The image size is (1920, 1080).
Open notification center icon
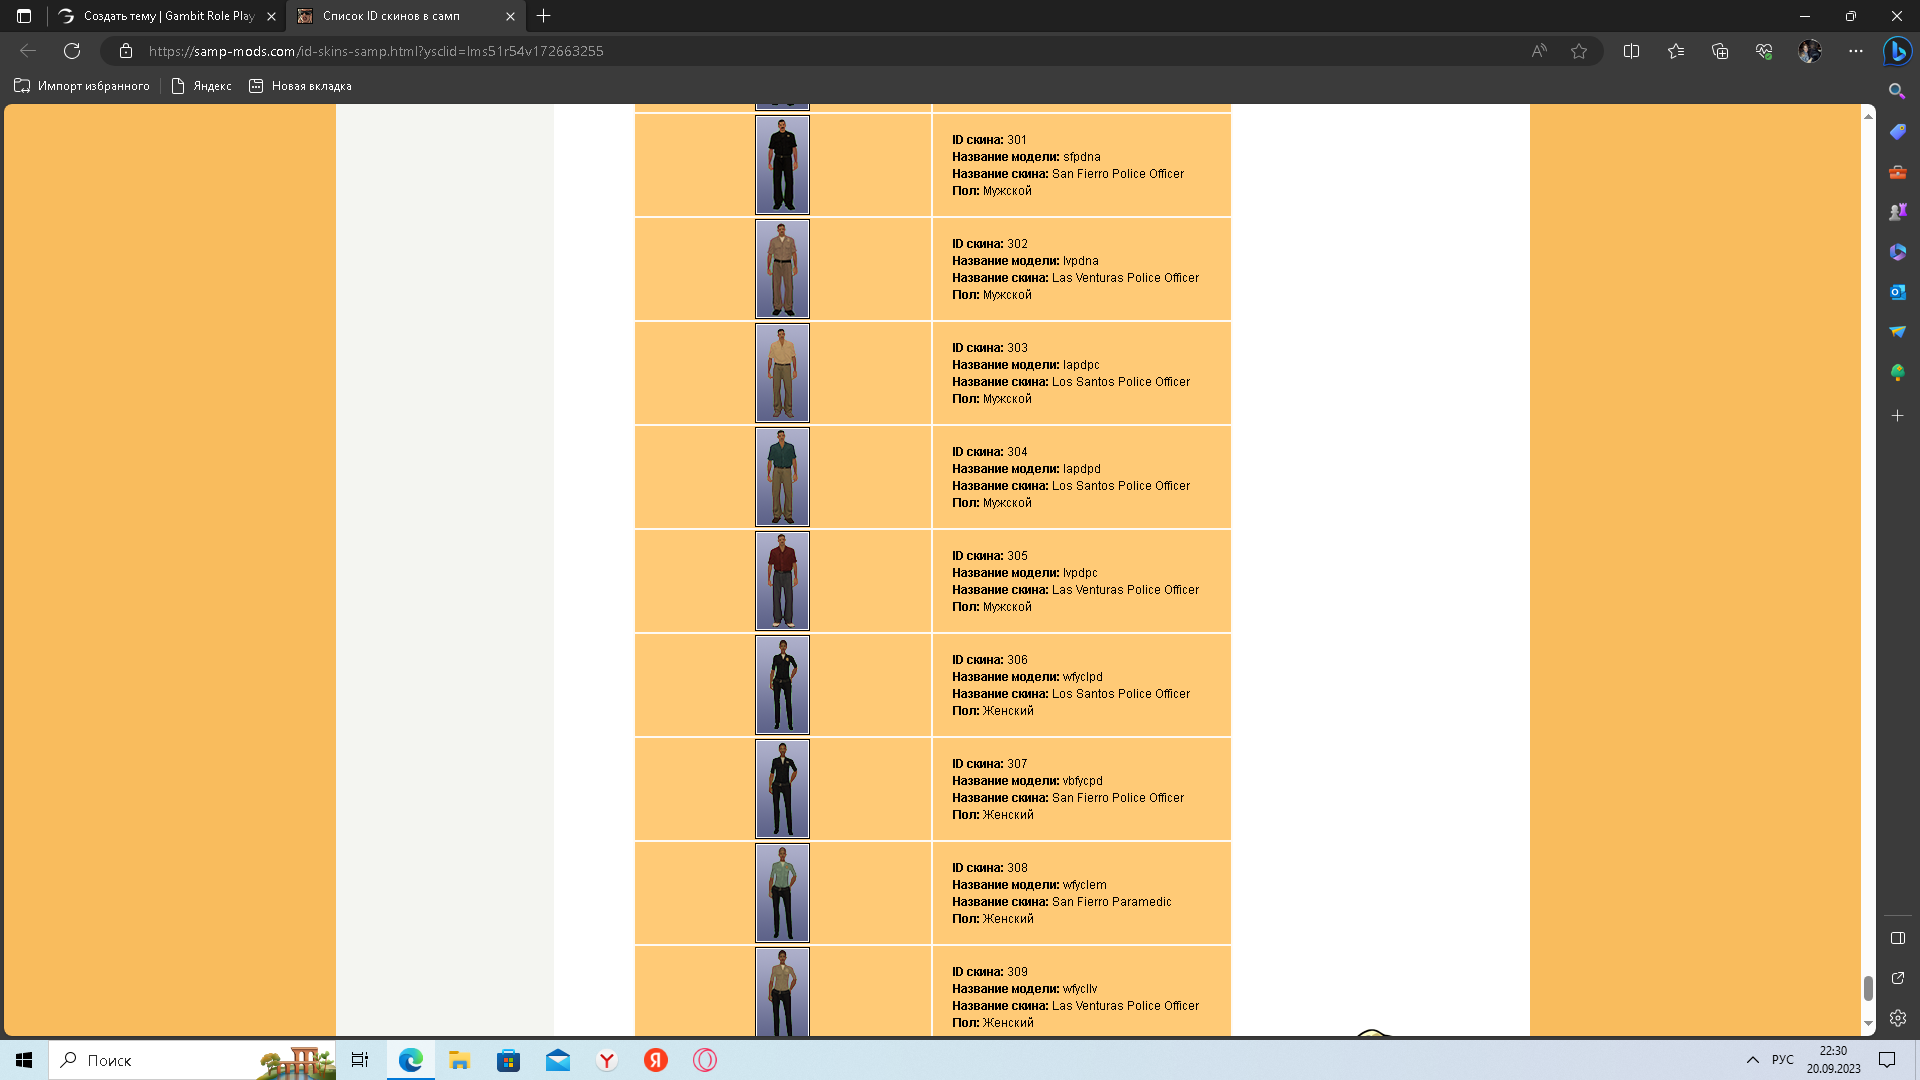(x=1887, y=1060)
